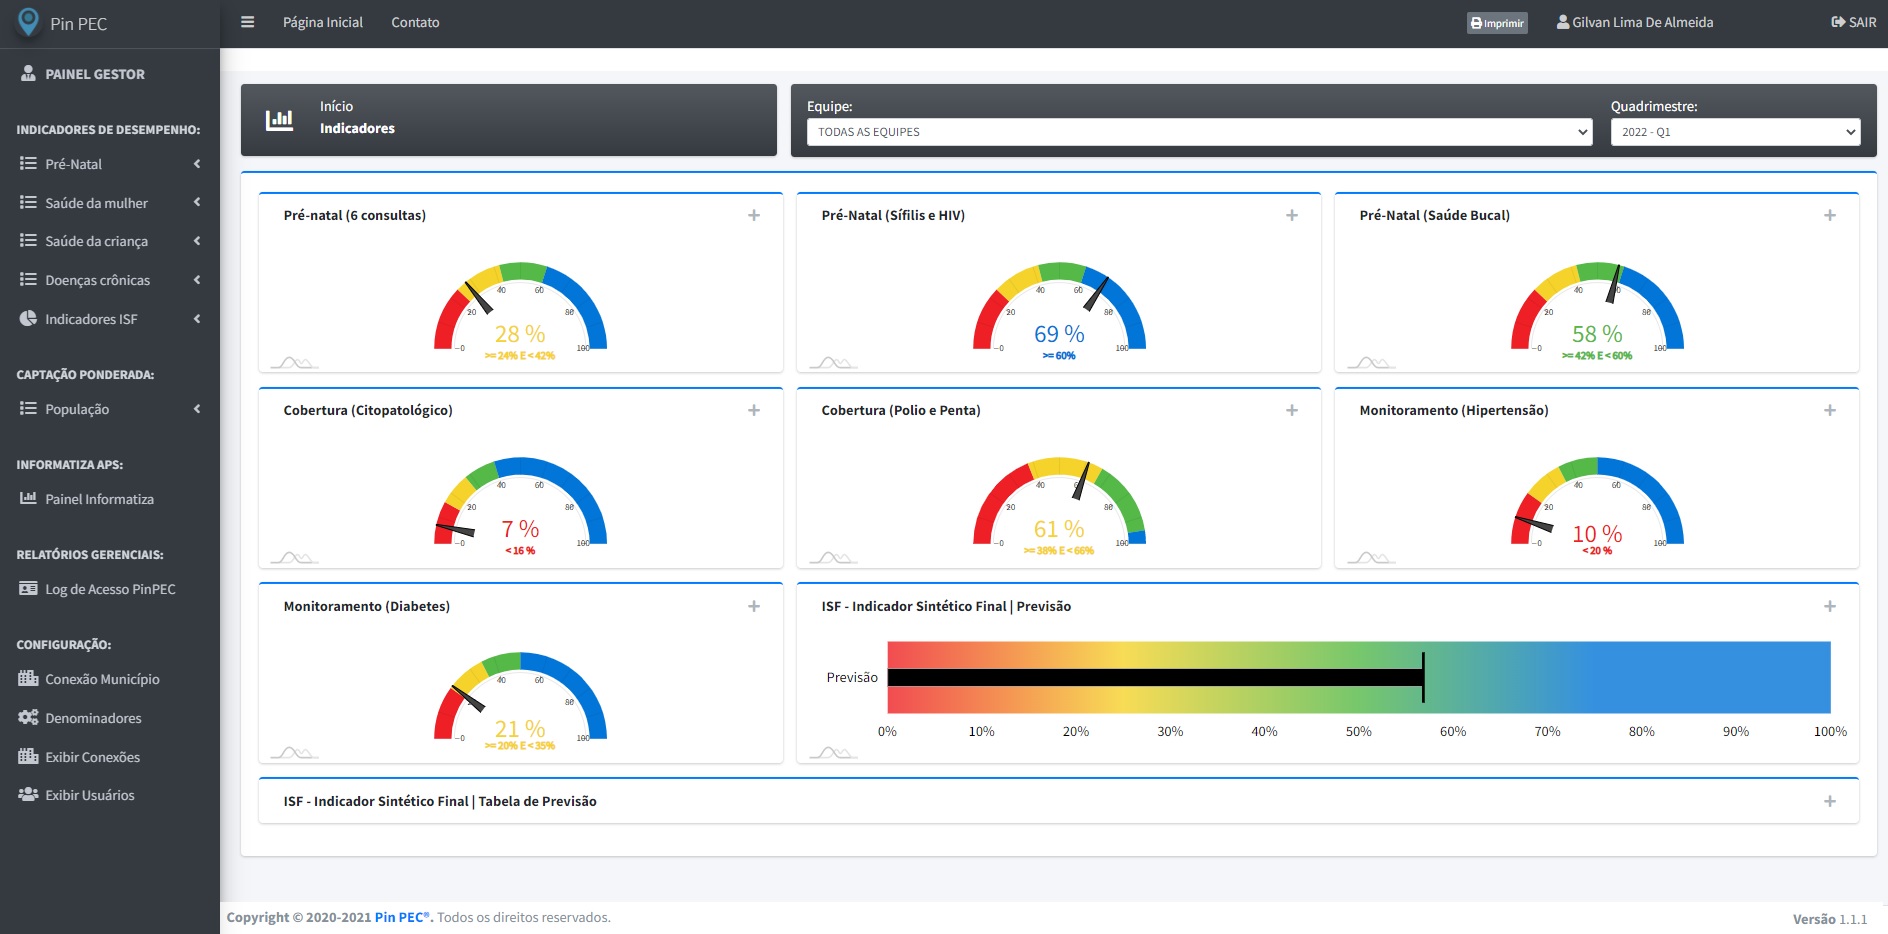Click the list icon beside Saúde da mulher
Viewport: 1888px width, 934px height.
click(x=28, y=202)
